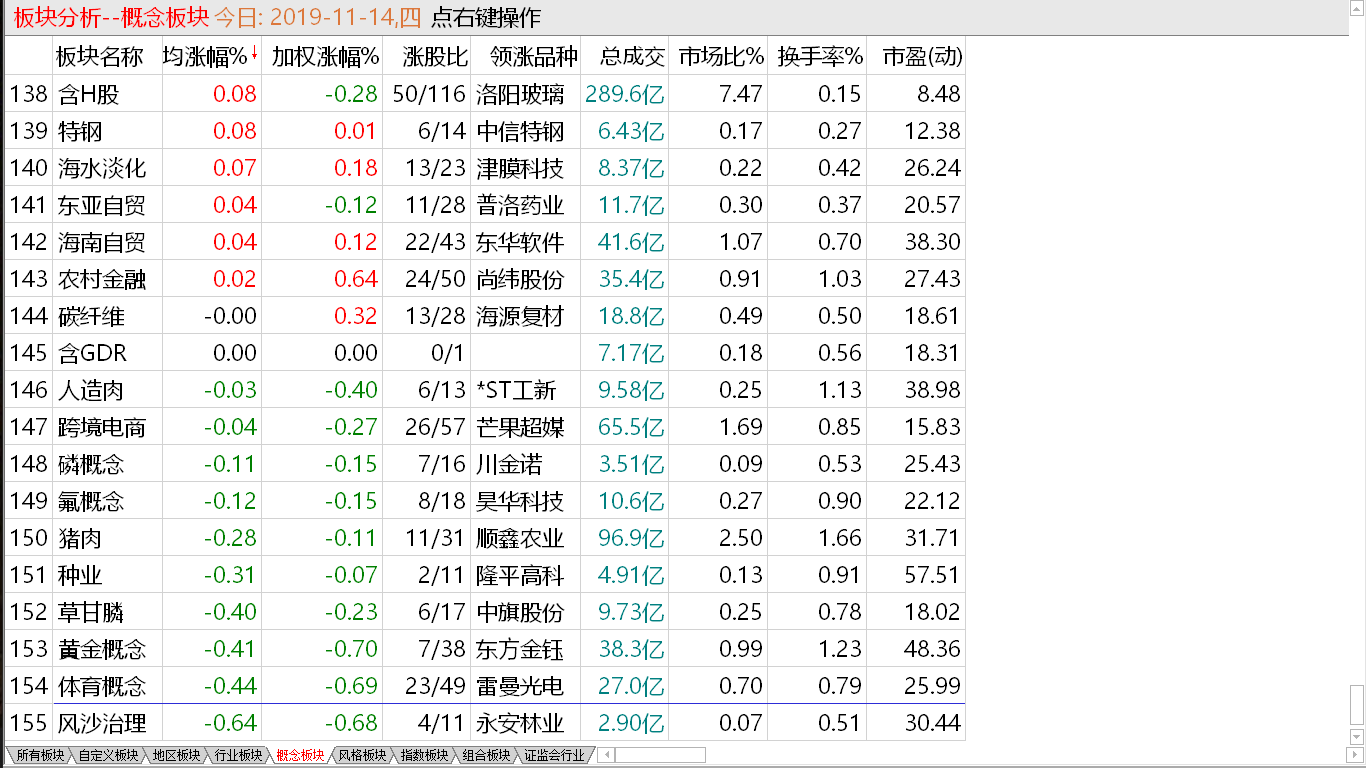Click leading stock 津膜科技
Screen dimensions: 1366x768
tap(521, 168)
